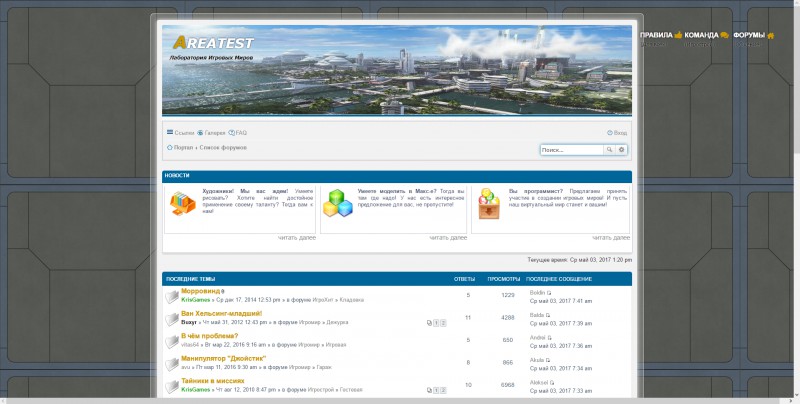Open the ФОРУМЫ menu item
Viewport: 800px width, 404px height.
click(x=749, y=35)
